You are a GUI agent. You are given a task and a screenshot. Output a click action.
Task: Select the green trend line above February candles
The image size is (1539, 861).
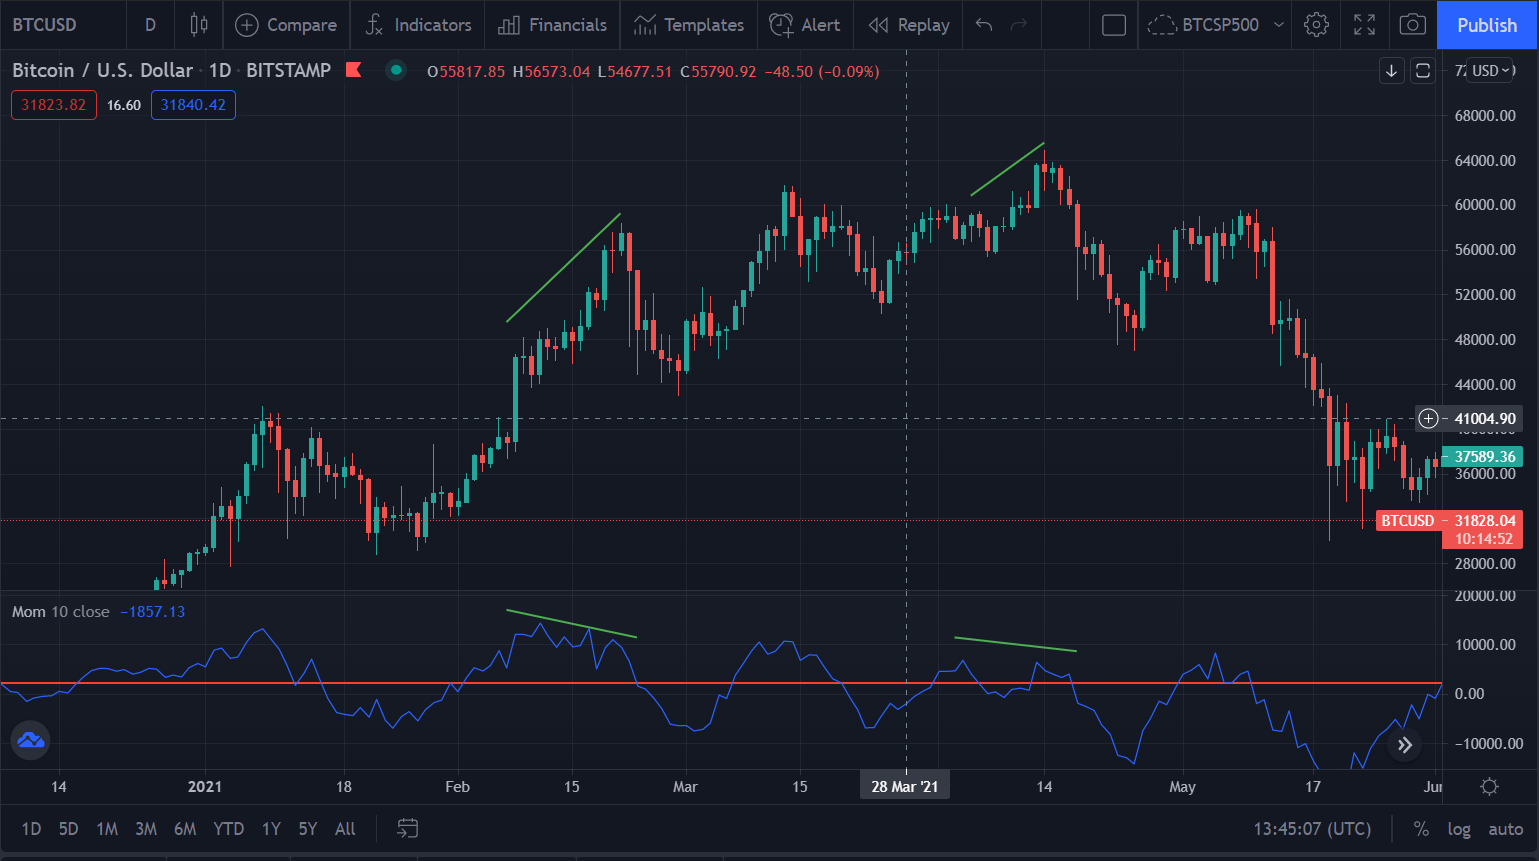tap(564, 268)
